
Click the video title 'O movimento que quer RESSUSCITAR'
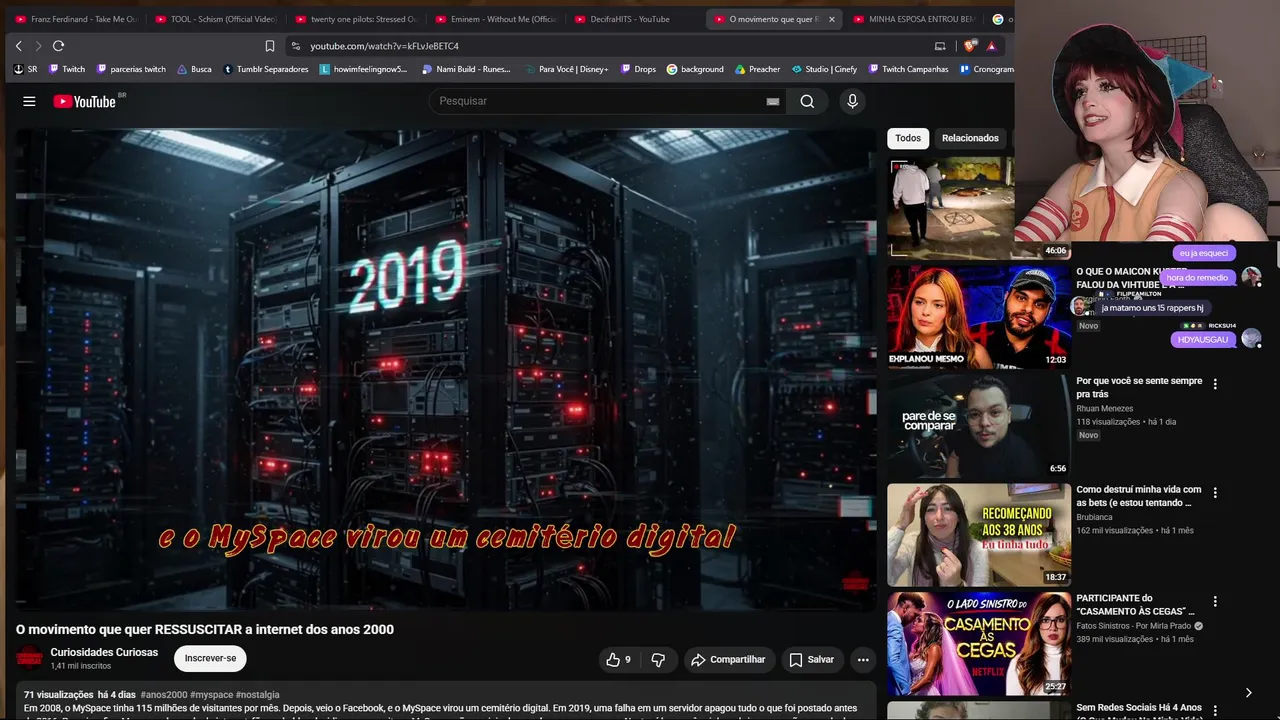pyautogui.click(x=205, y=629)
